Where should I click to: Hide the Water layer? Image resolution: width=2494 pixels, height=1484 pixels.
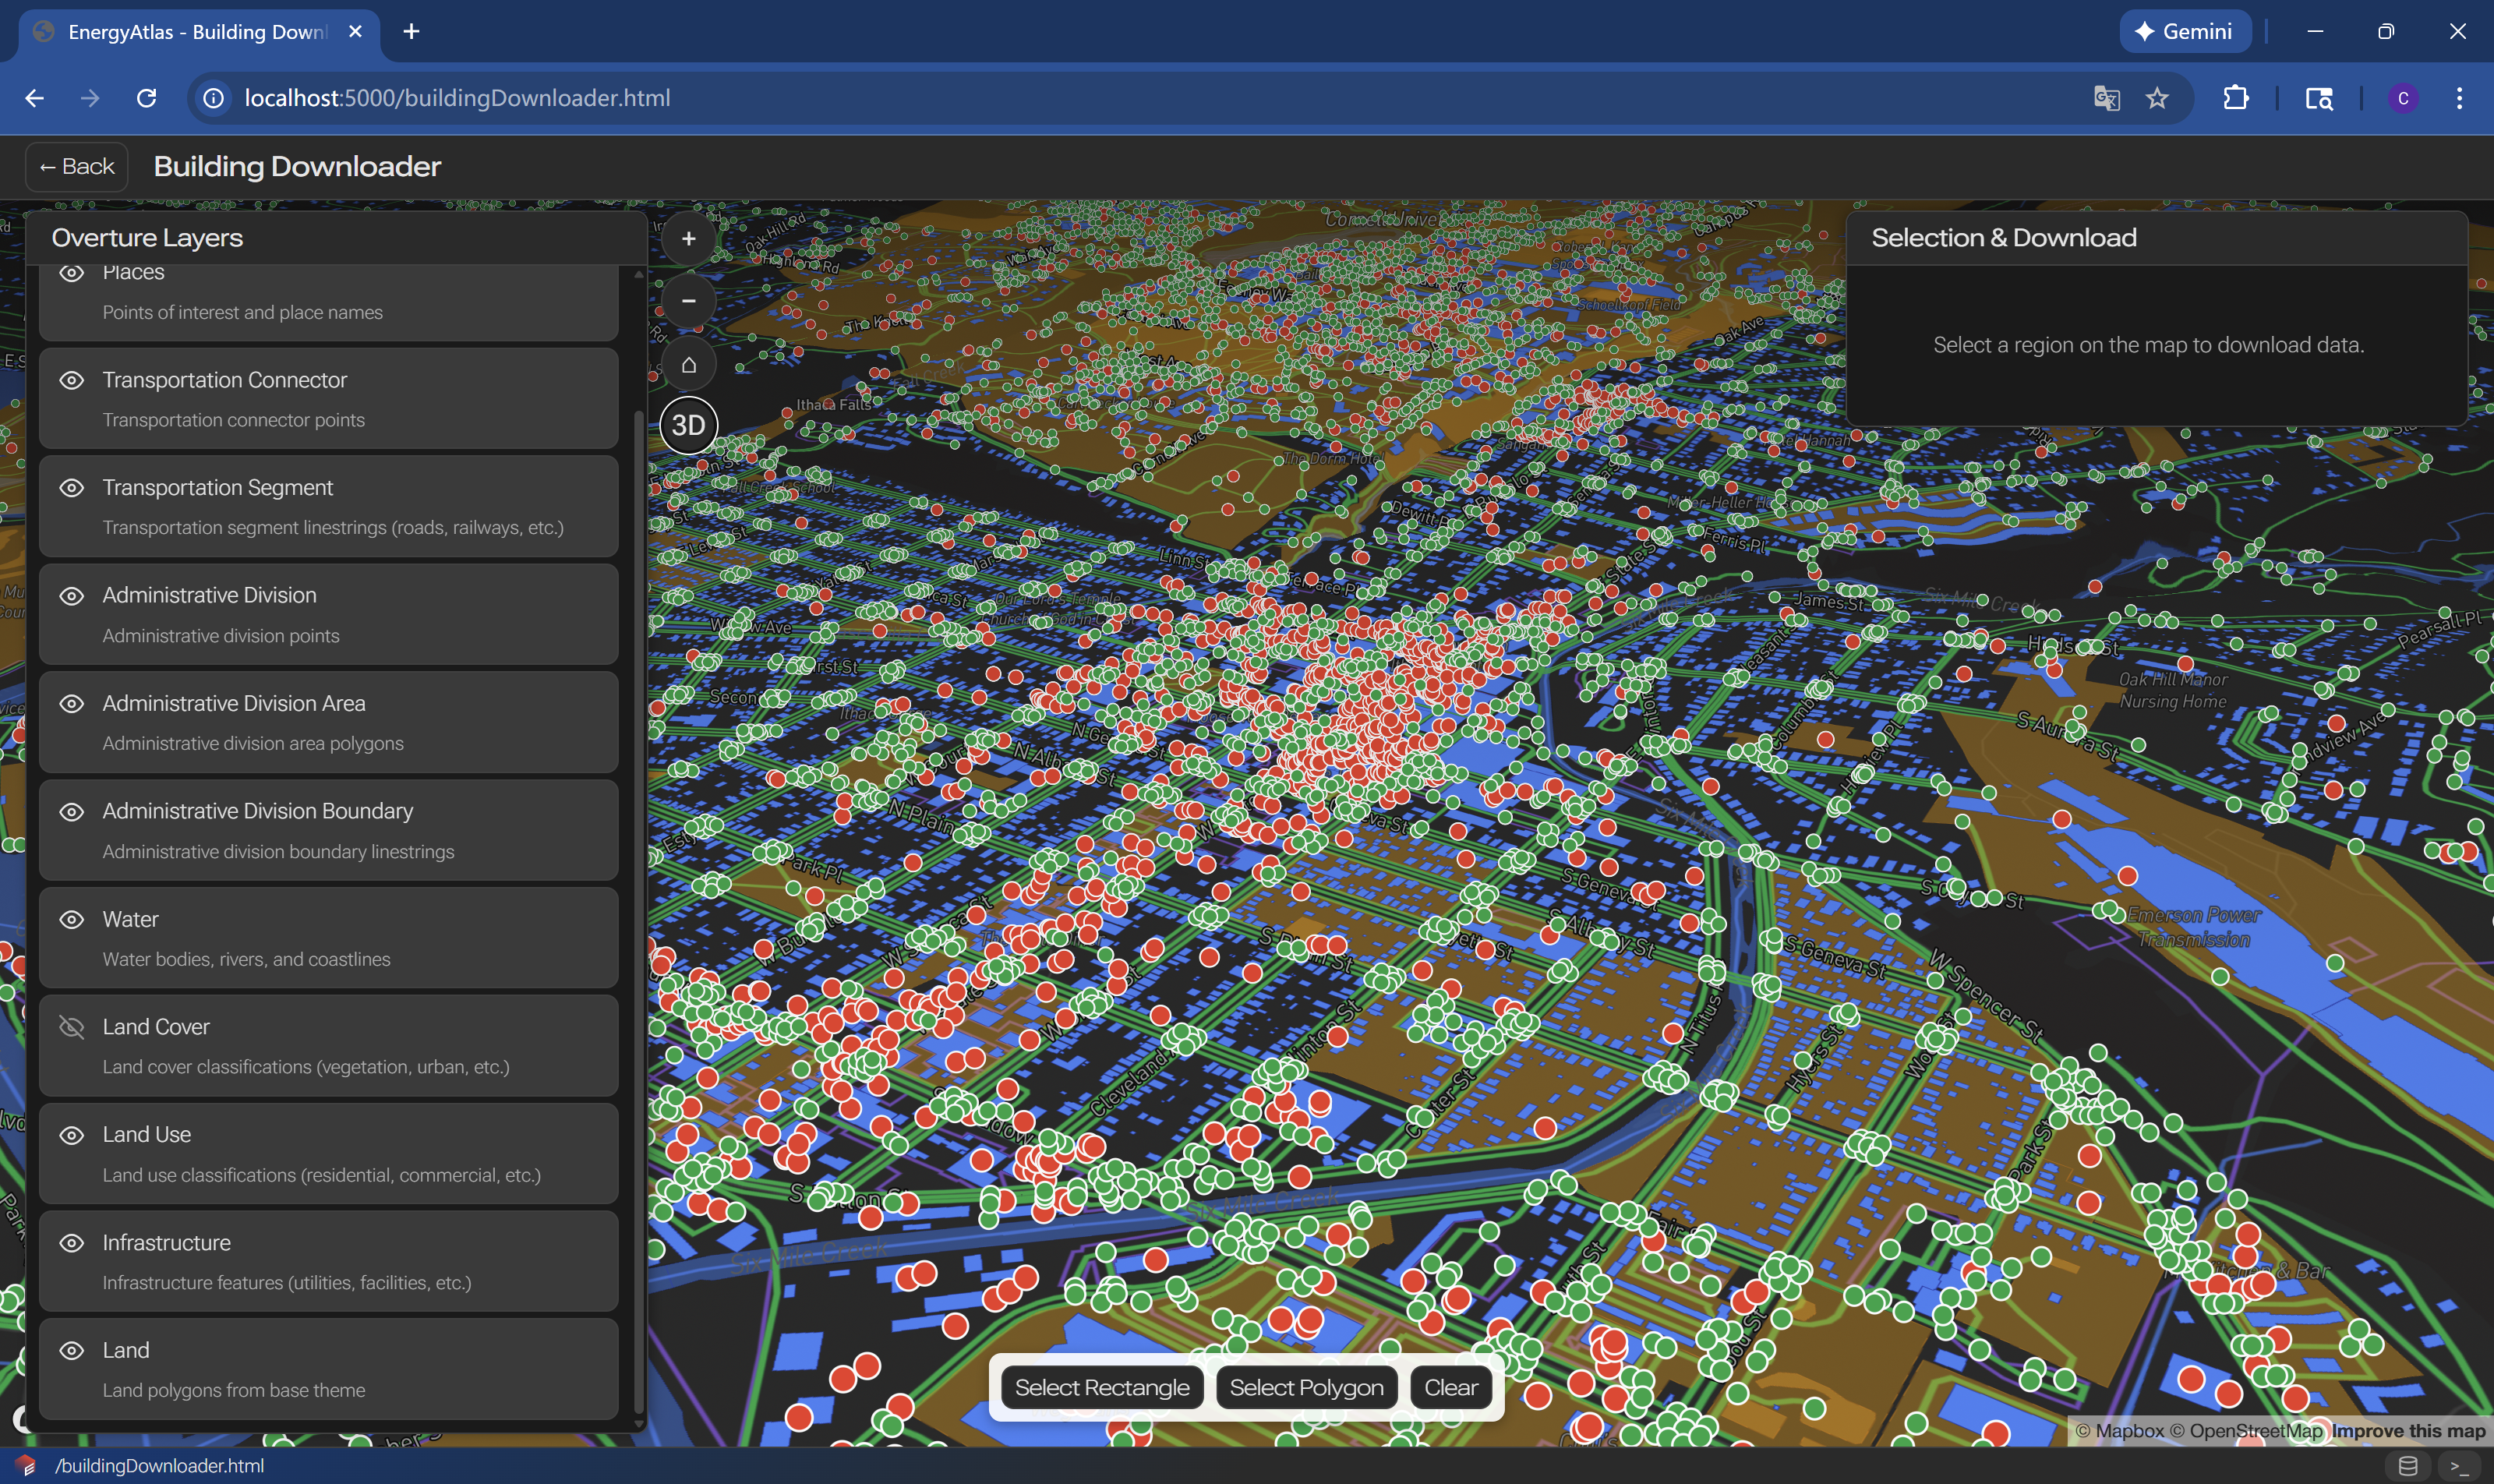pyautogui.click(x=71, y=919)
